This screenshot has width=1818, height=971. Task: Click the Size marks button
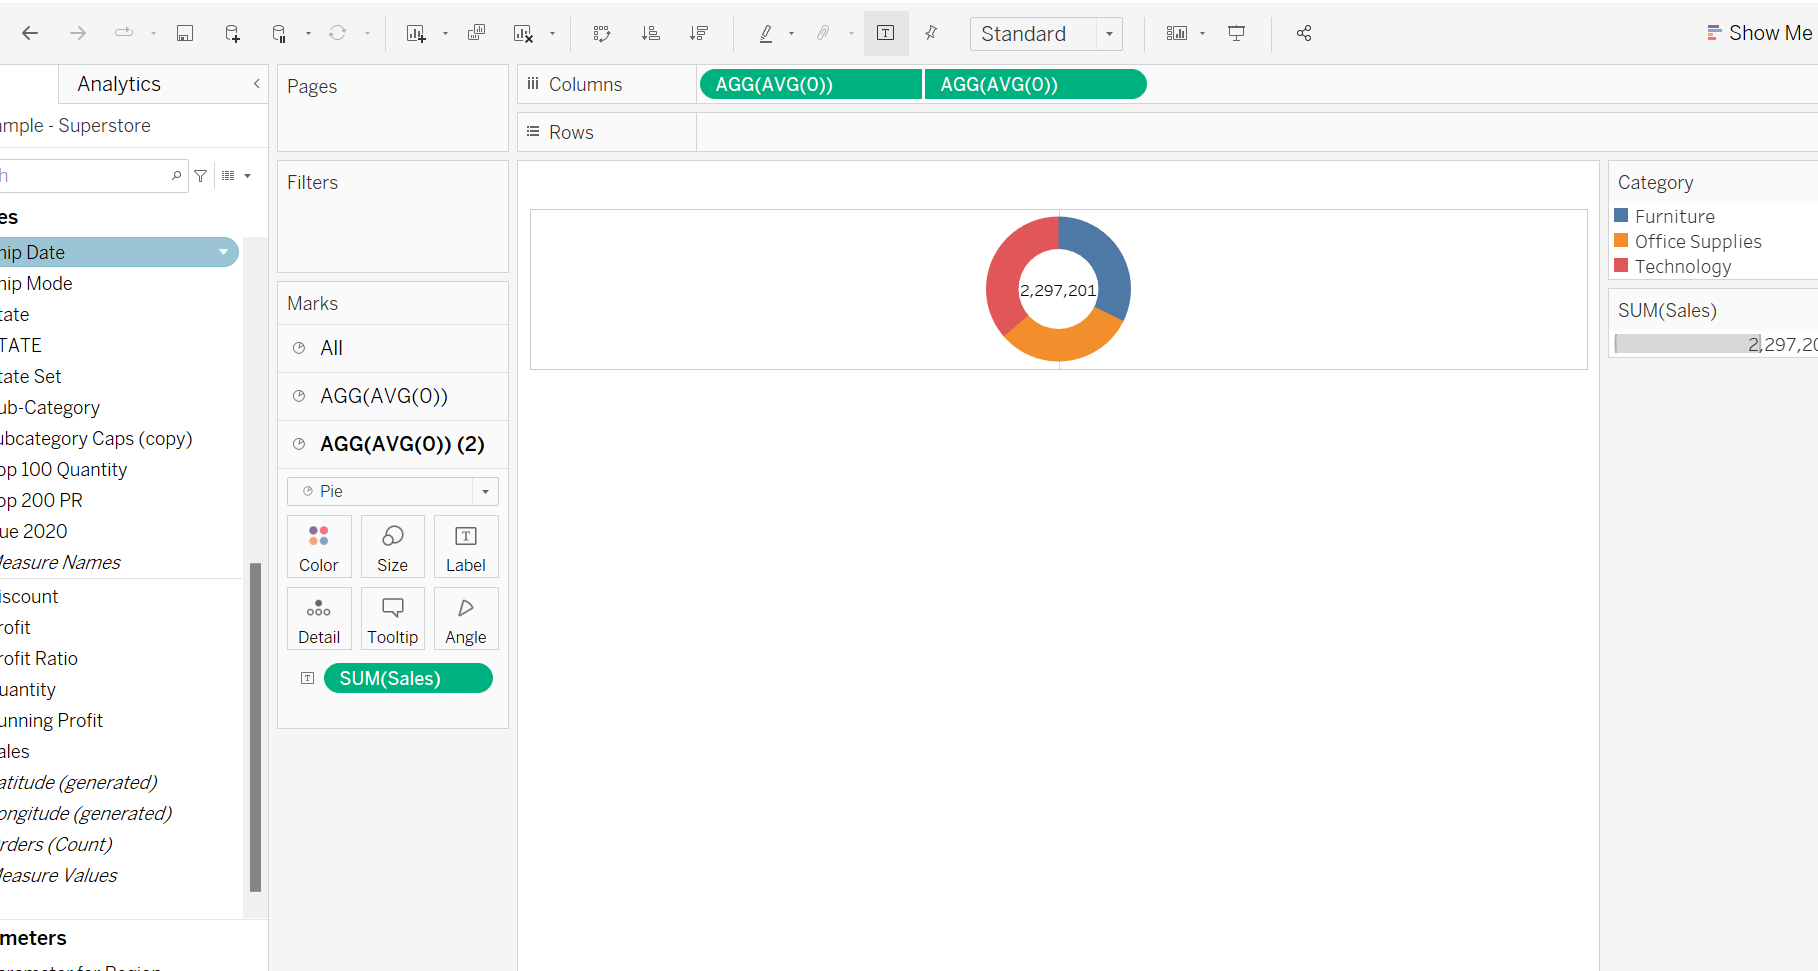click(392, 546)
